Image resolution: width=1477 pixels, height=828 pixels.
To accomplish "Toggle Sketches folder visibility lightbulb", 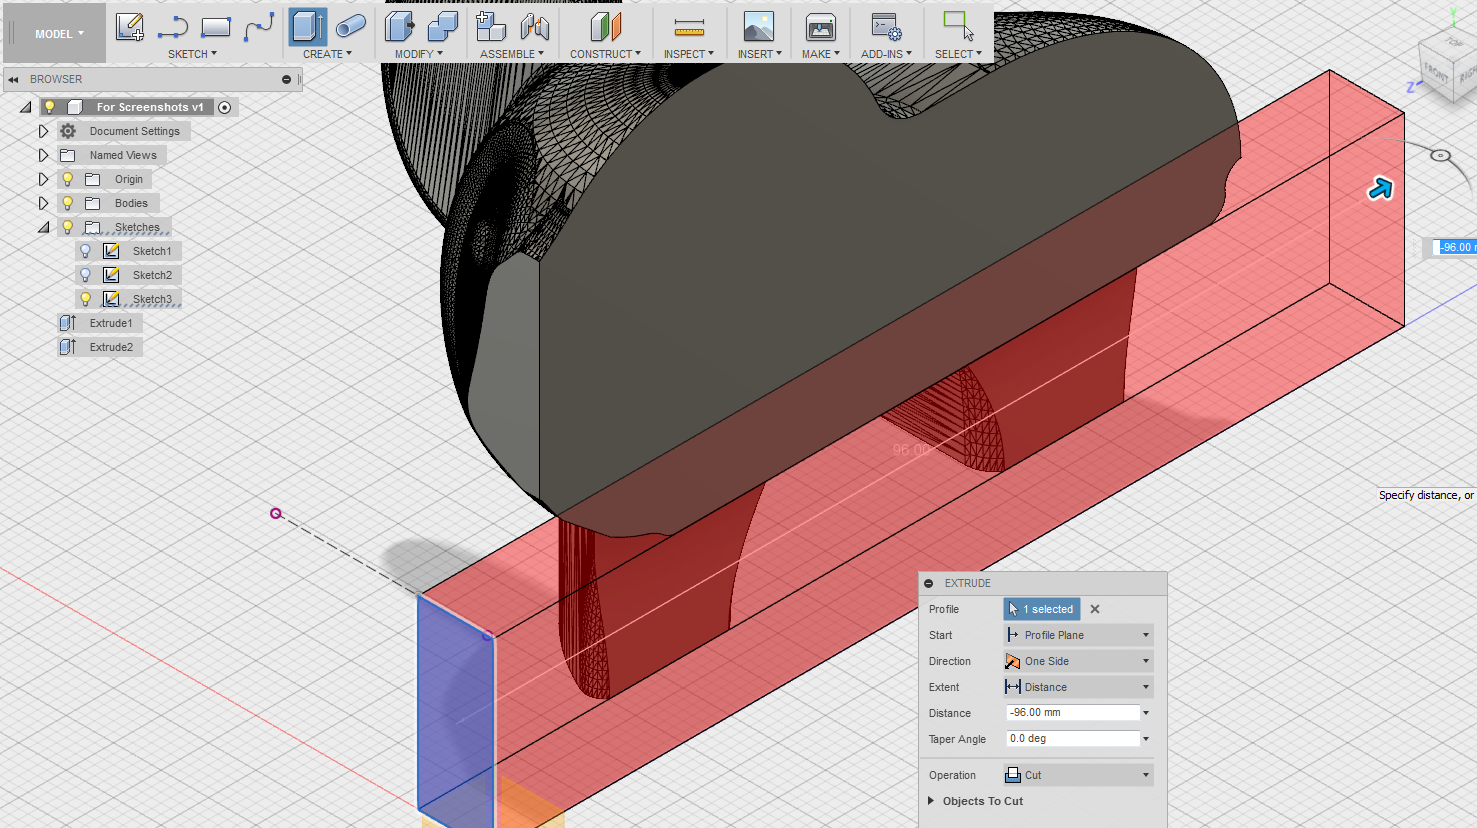I will (68, 227).
